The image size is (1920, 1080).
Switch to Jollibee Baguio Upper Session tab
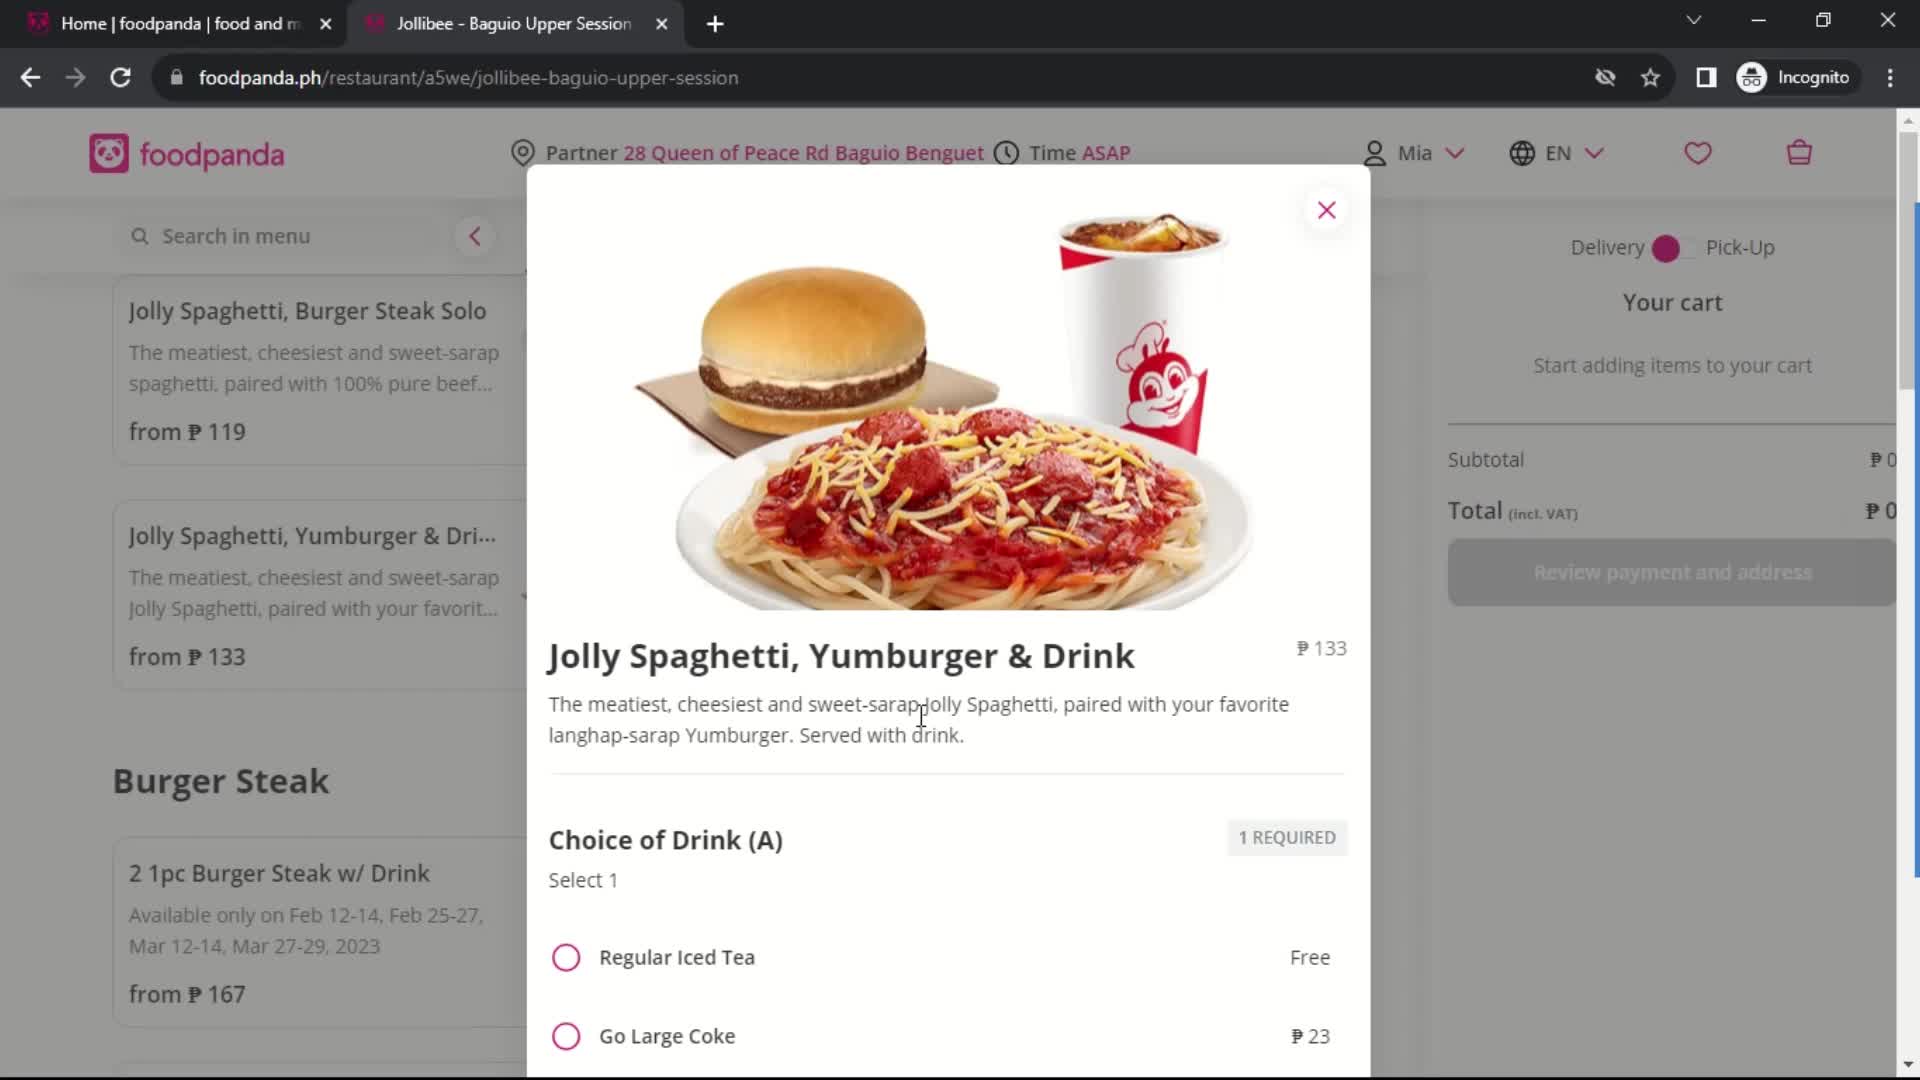pos(513,22)
